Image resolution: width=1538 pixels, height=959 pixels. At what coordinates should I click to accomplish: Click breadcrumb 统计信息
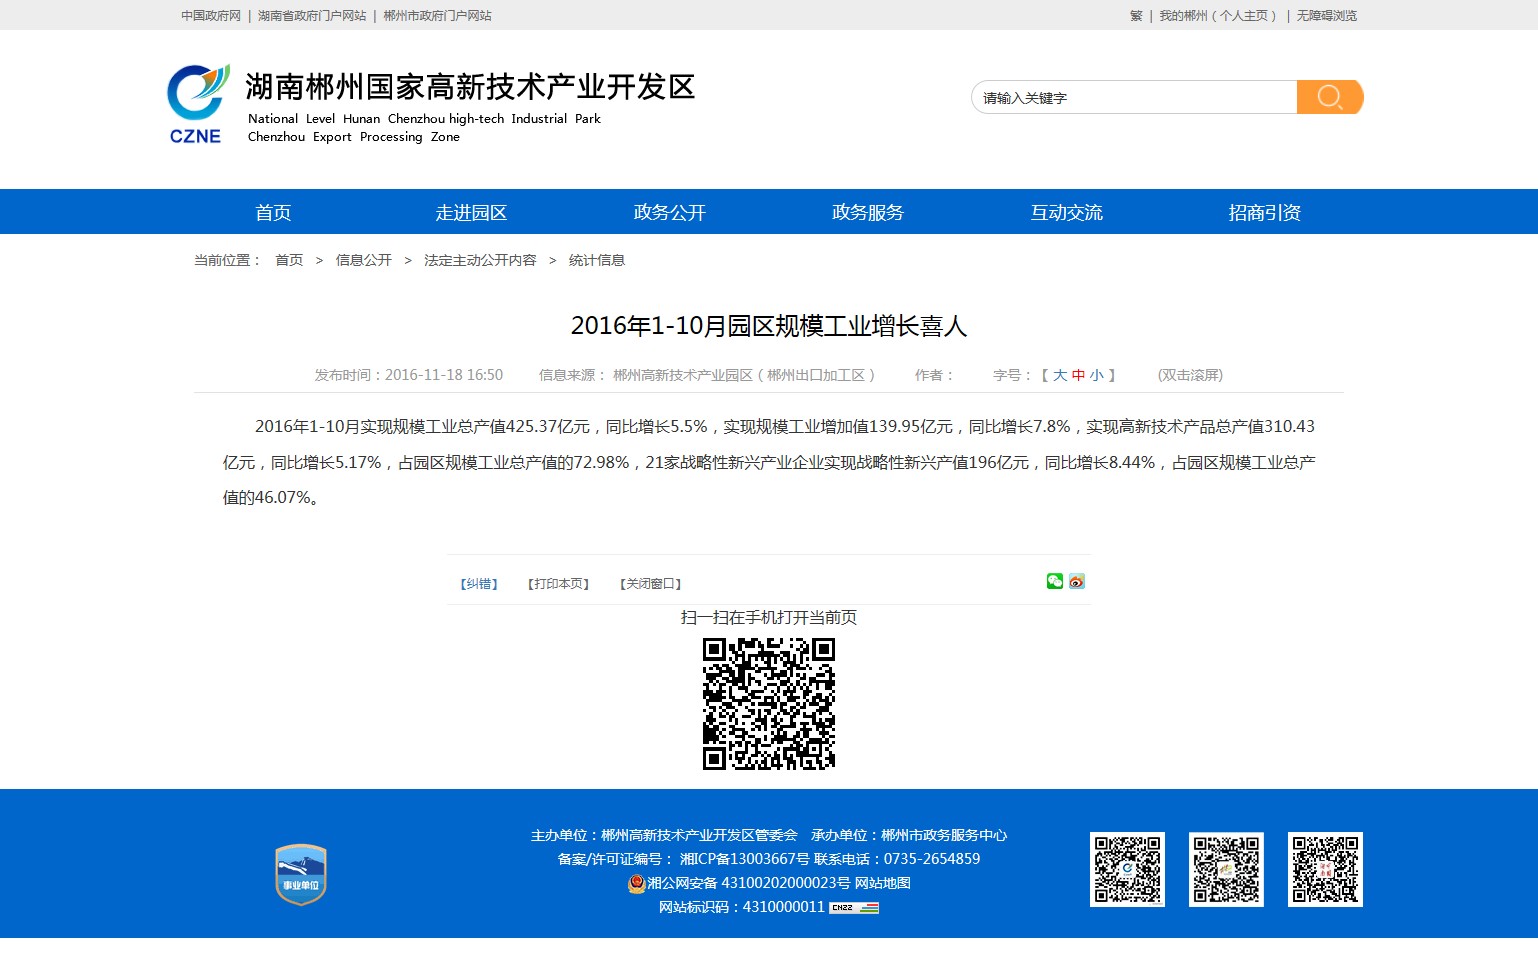(x=597, y=260)
